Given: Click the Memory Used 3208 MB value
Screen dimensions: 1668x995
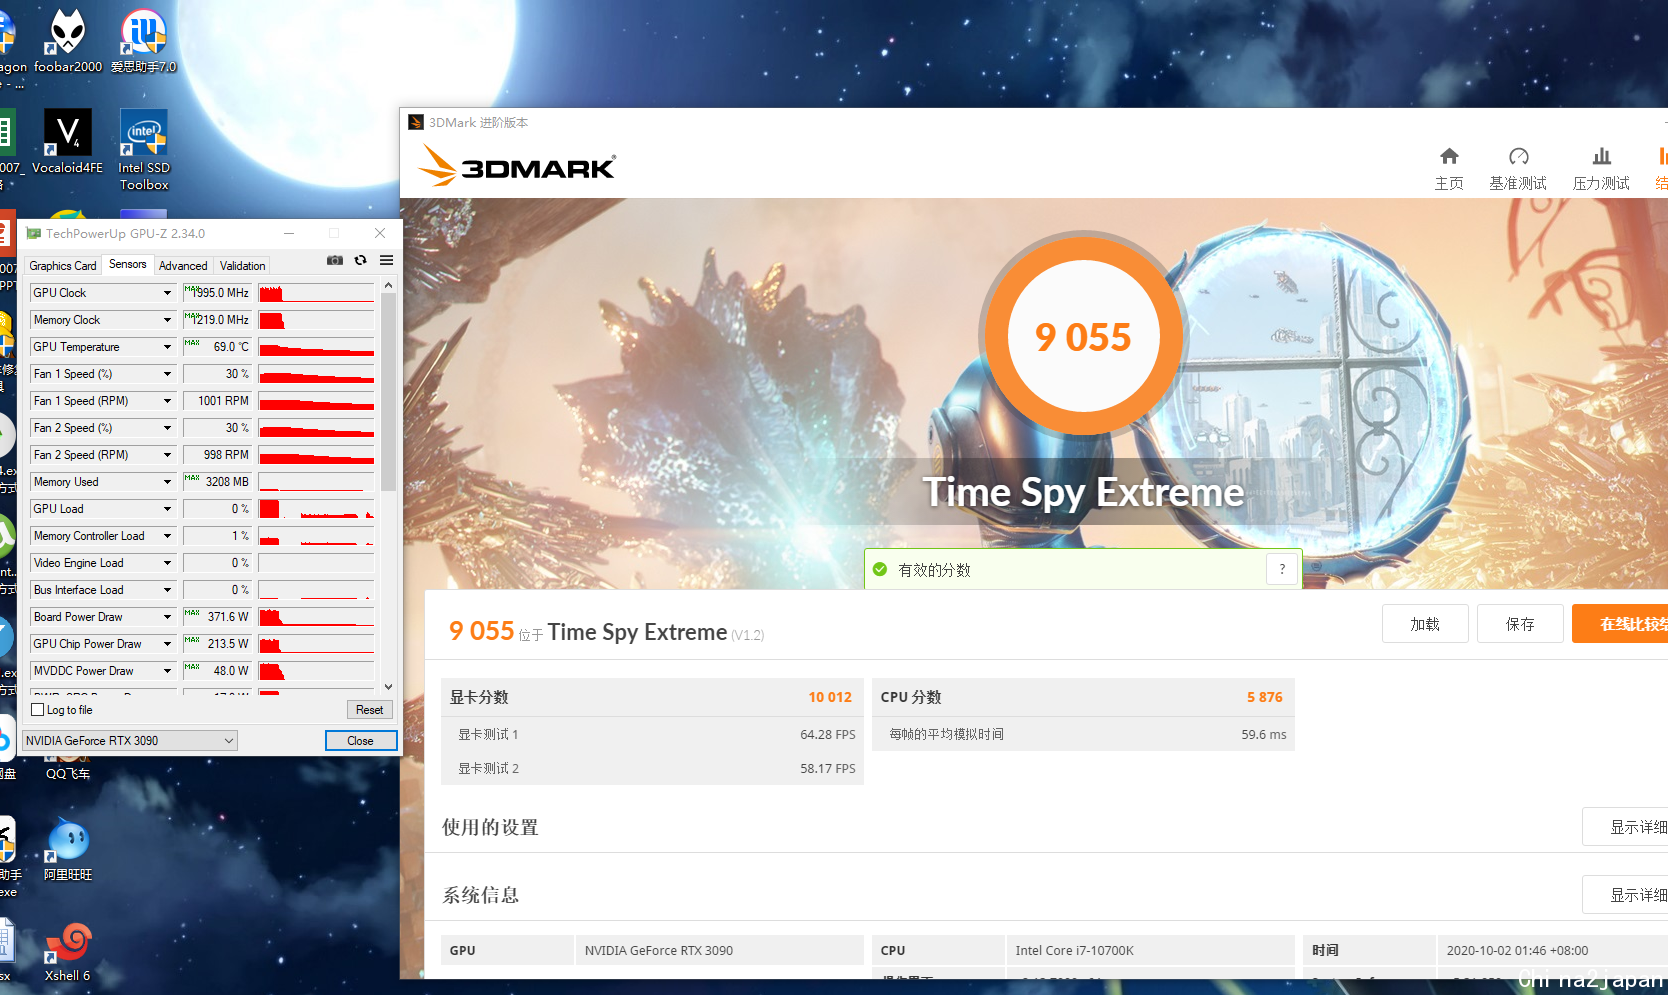Looking at the screenshot, I should [217, 482].
